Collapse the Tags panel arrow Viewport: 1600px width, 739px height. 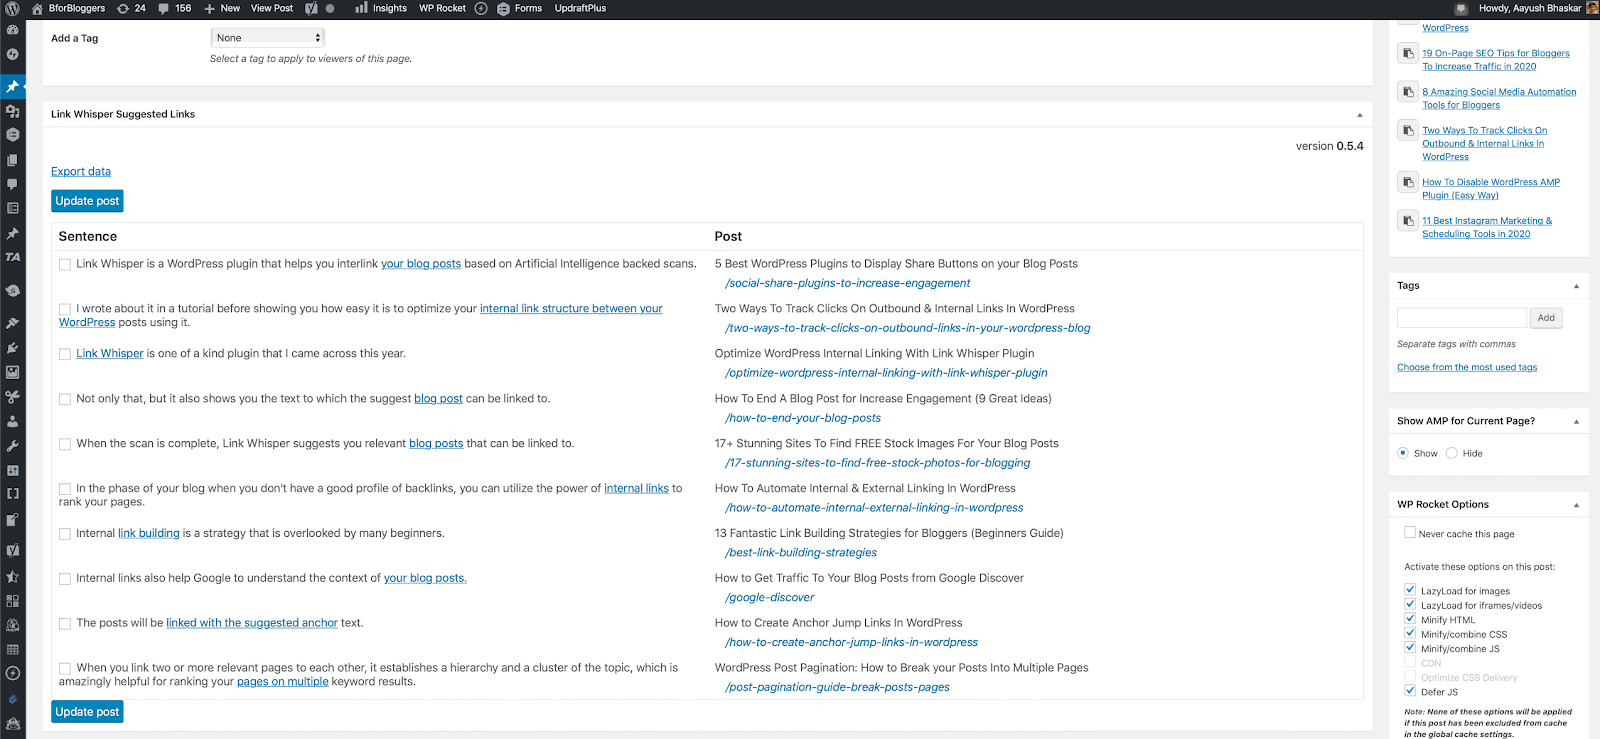[1577, 286]
